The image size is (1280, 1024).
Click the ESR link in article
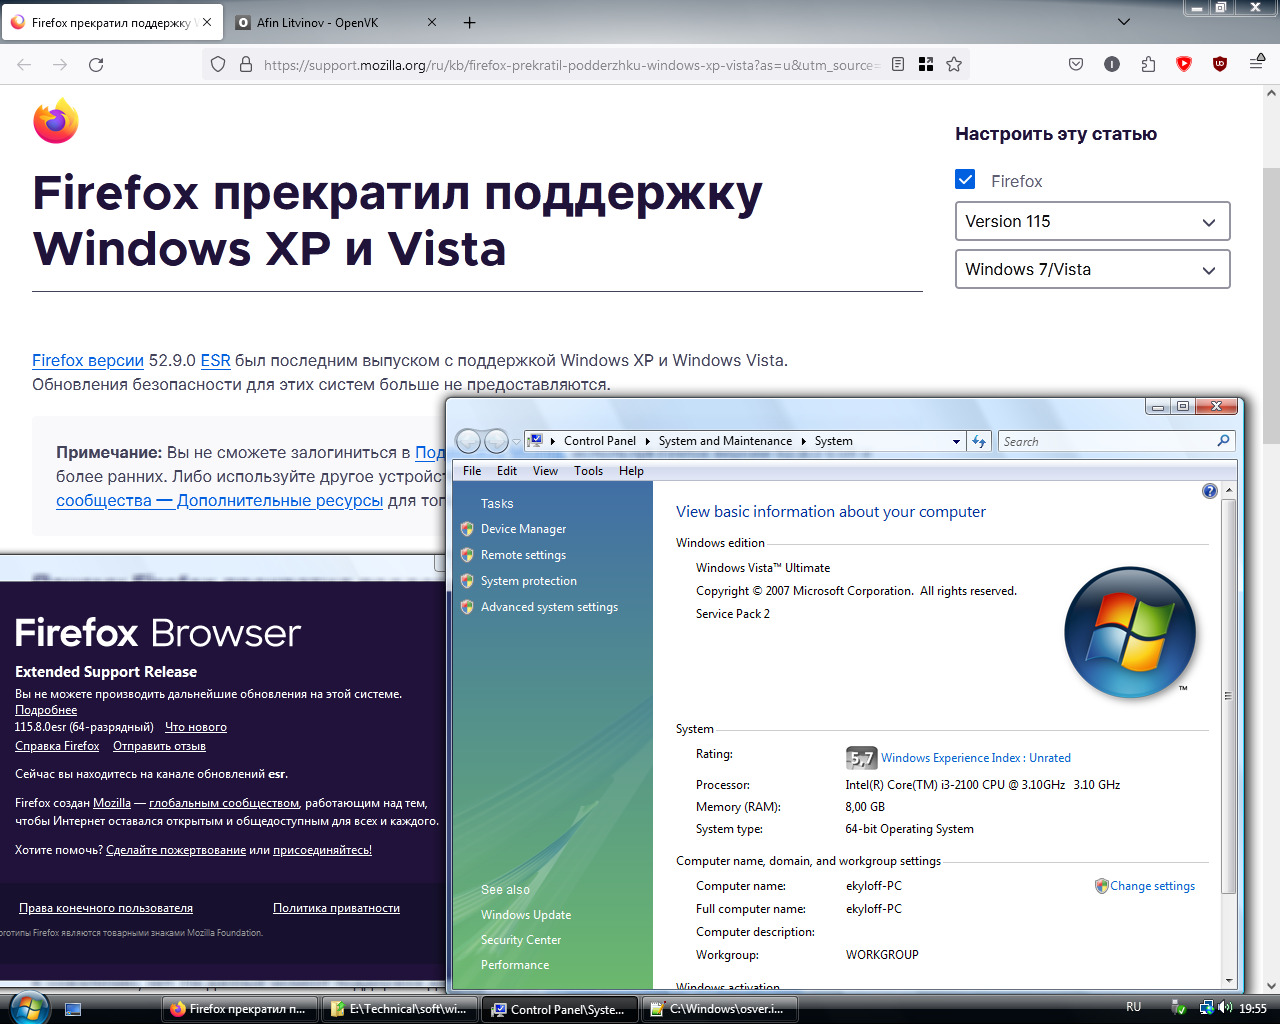215,361
